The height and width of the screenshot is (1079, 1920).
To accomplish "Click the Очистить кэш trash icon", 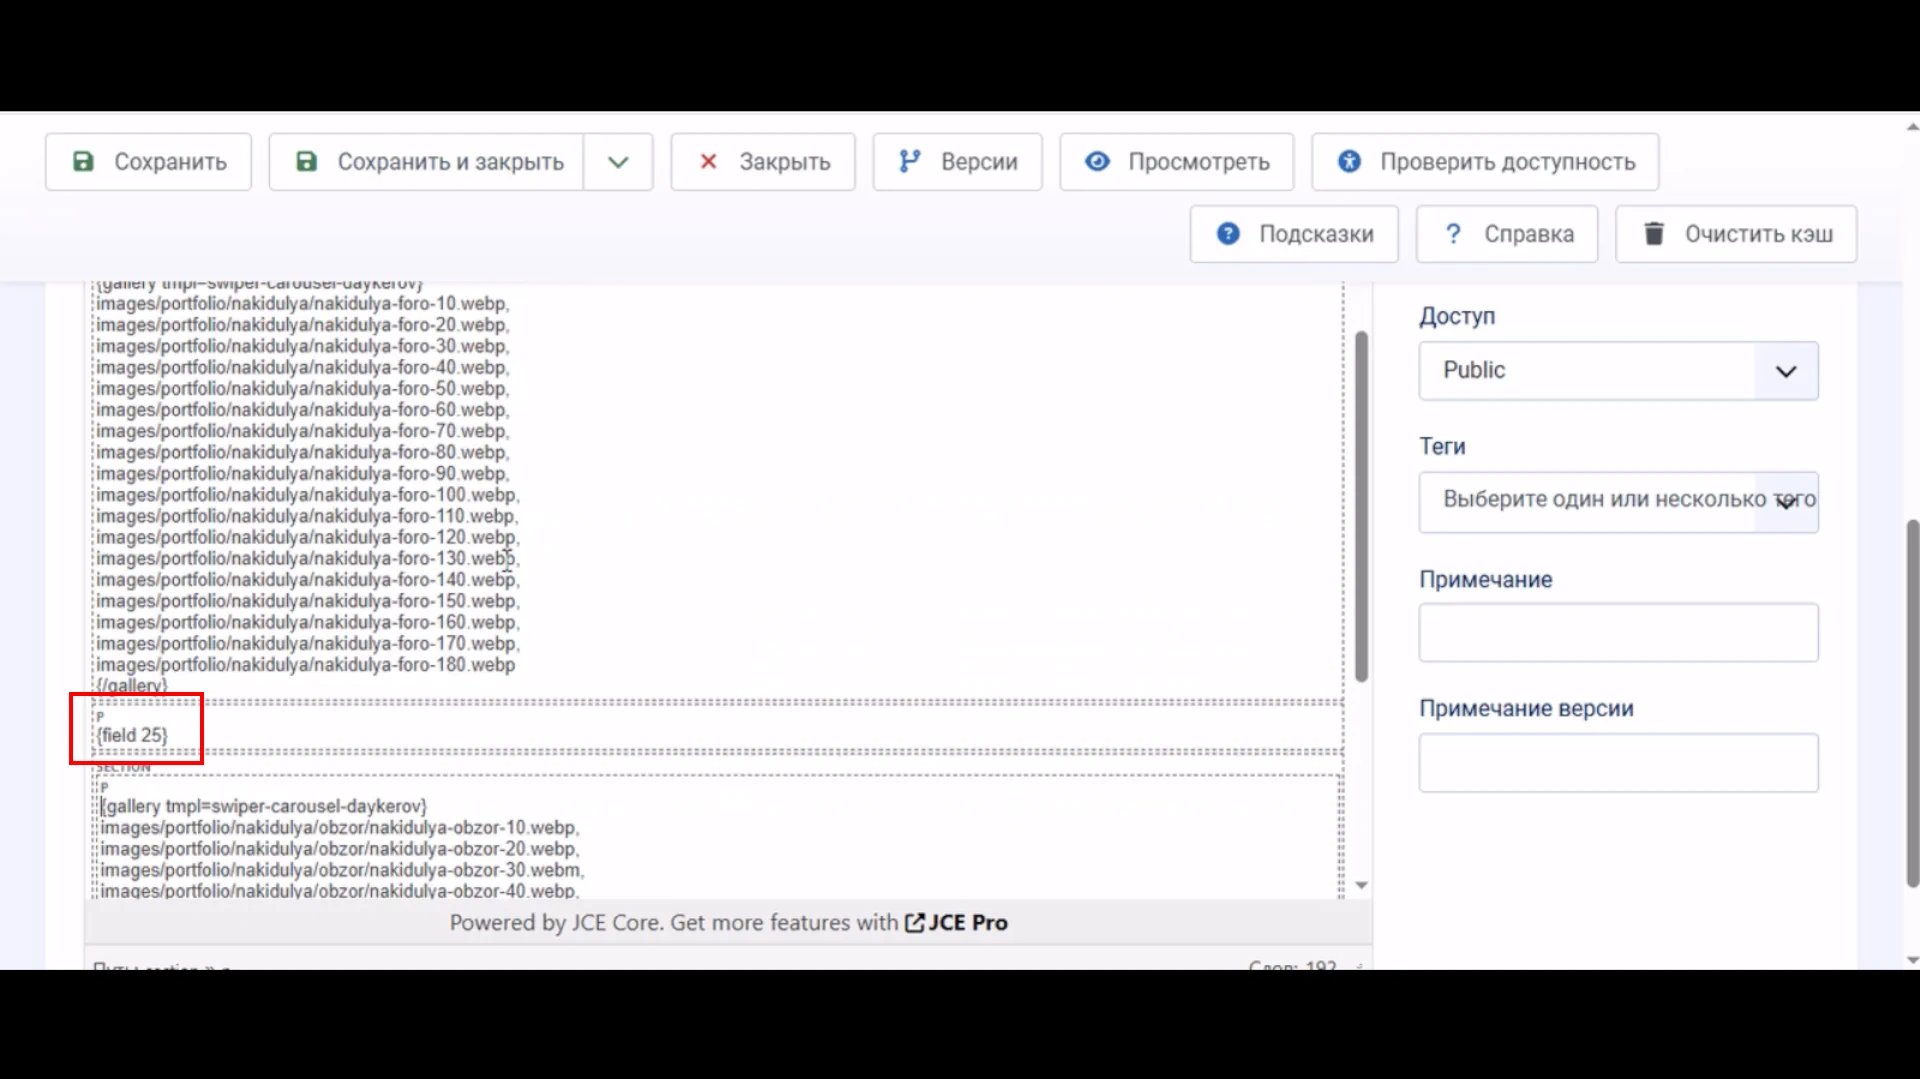I will coord(1654,234).
